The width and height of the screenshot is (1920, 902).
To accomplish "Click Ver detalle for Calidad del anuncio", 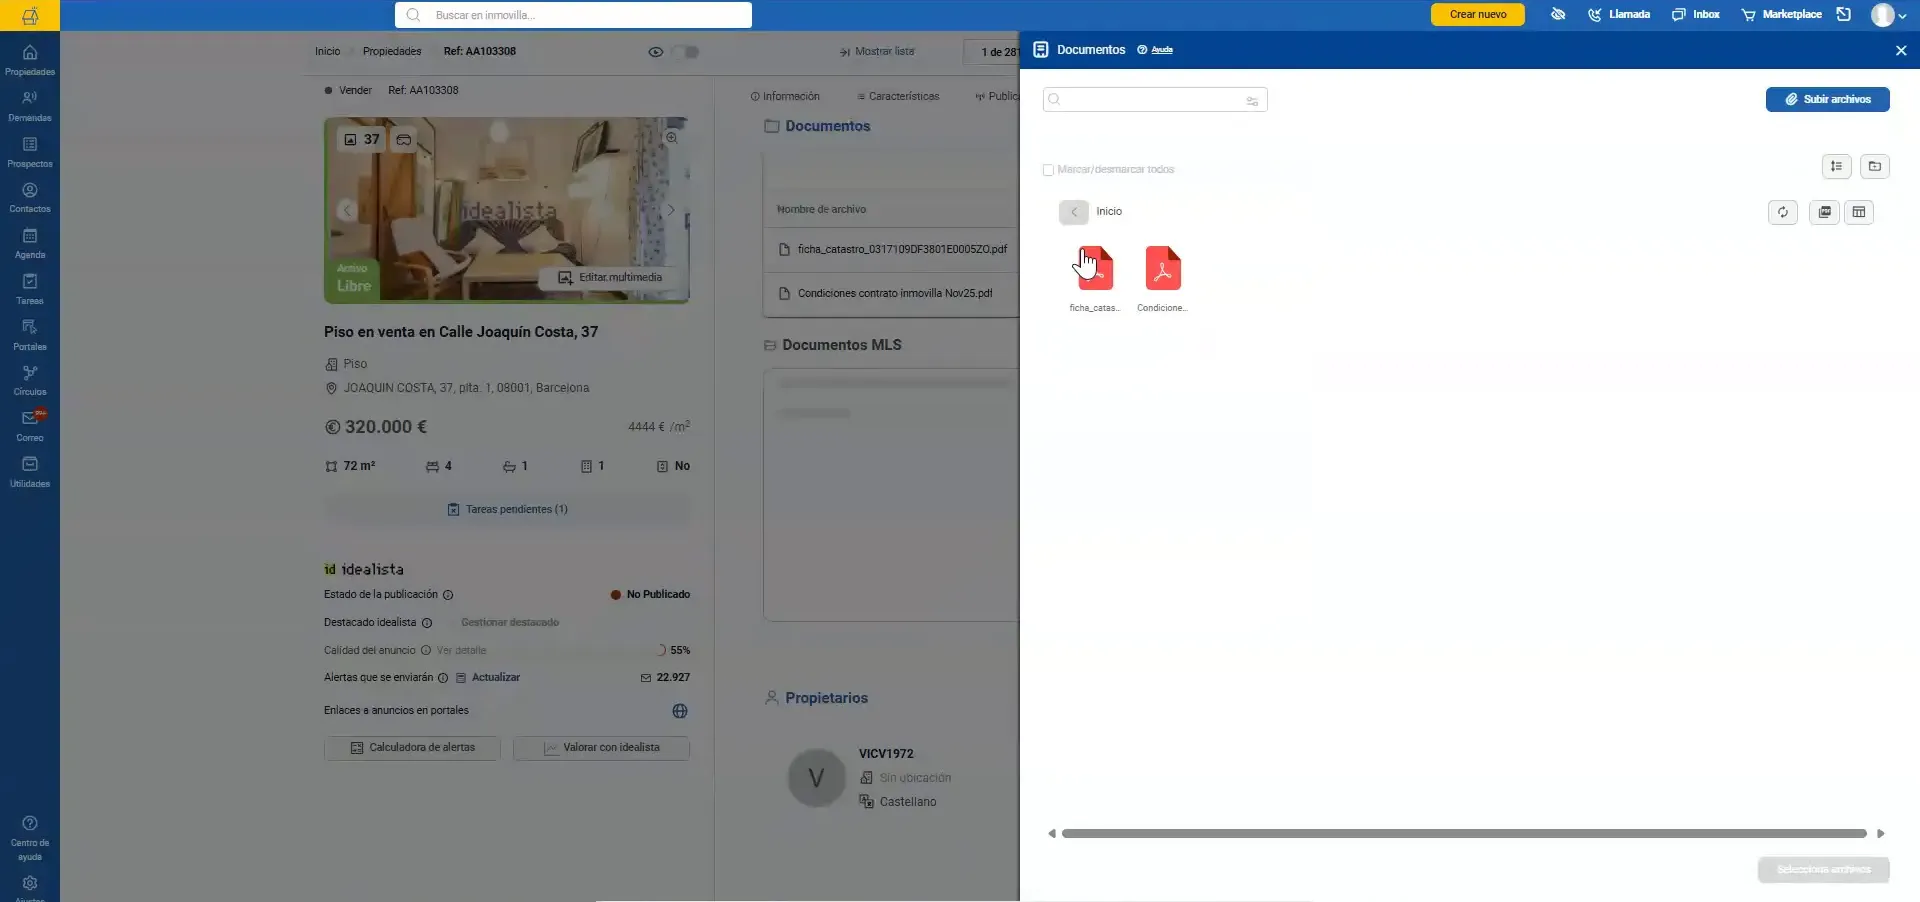I will click(x=461, y=650).
